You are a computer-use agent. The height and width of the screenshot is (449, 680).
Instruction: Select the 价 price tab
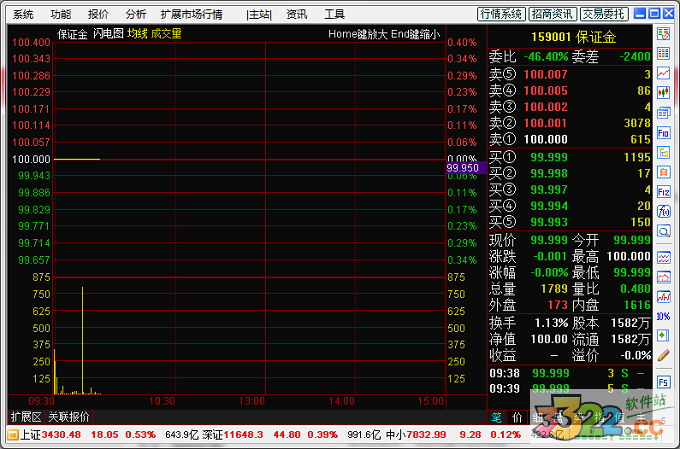517,418
